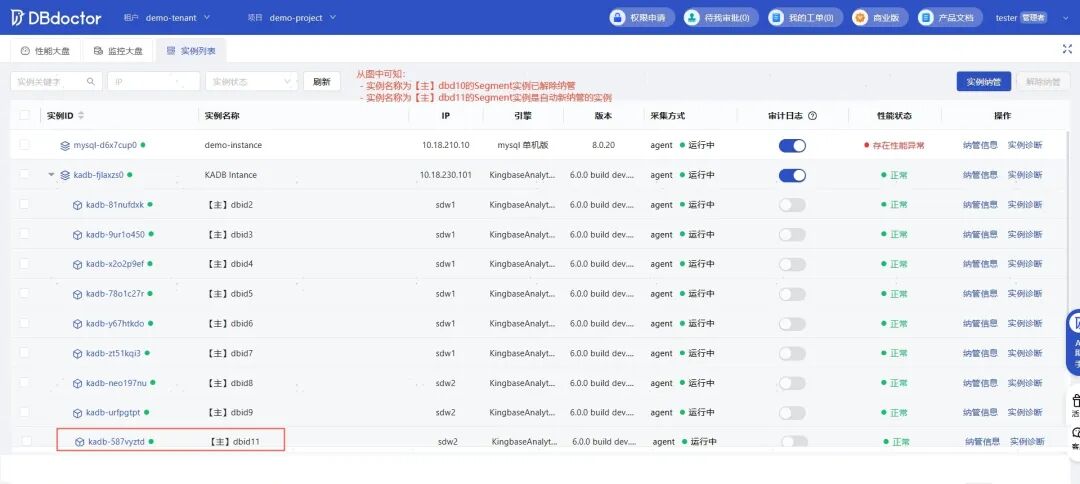Screen dimensions: 1080x484
Task: Click the DBdoctor logo
Action: coord(56,18)
